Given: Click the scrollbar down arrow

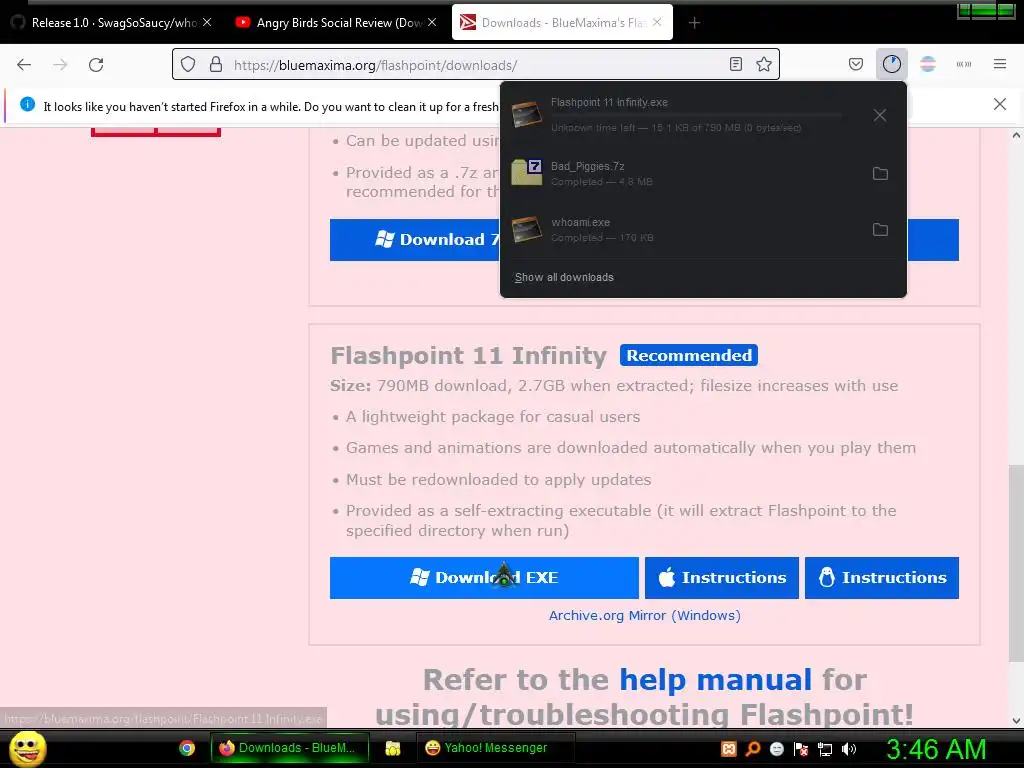Looking at the screenshot, I should pos(1016,721).
